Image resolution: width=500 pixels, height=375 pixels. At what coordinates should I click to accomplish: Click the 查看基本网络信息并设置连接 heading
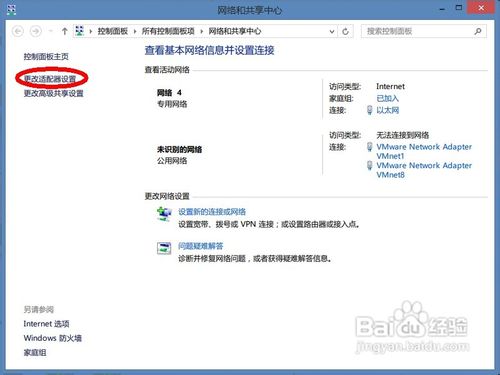point(209,50)
